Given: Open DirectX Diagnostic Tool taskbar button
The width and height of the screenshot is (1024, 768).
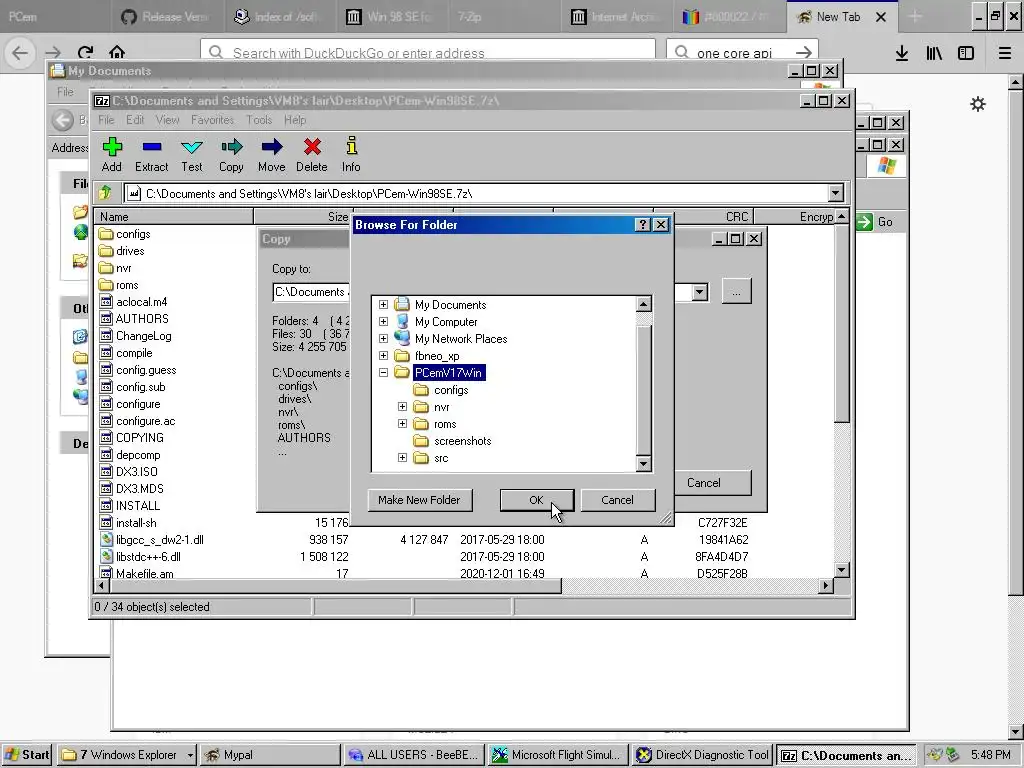Looking at the screenshot, I should coord(703,755).
